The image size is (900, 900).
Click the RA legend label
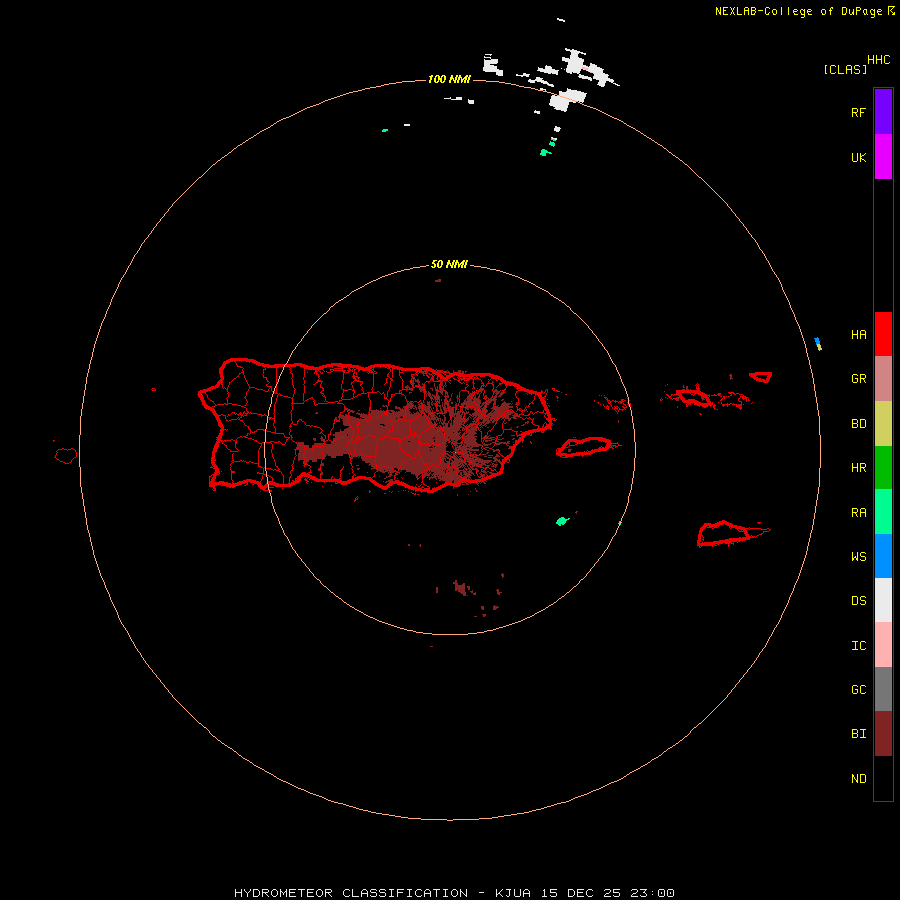click(858, 513)
